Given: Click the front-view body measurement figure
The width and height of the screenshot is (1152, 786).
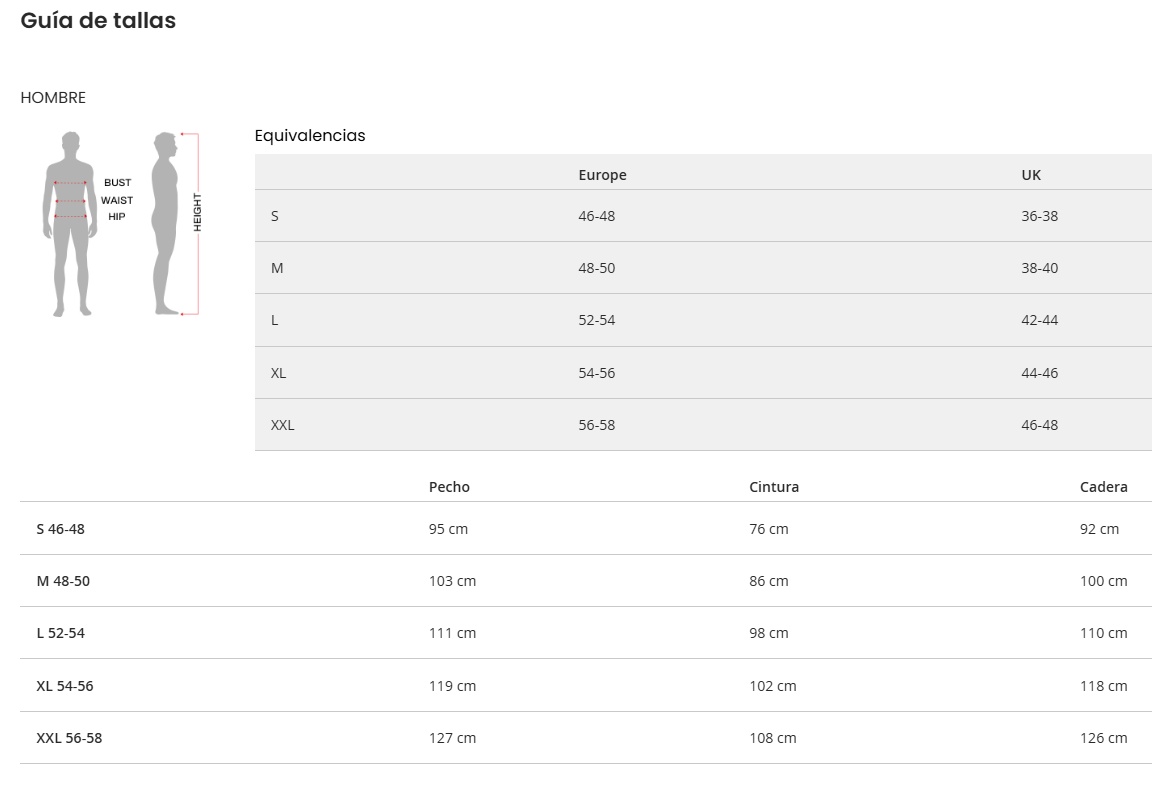Looking at the screenshot, I should click(70, 224).
